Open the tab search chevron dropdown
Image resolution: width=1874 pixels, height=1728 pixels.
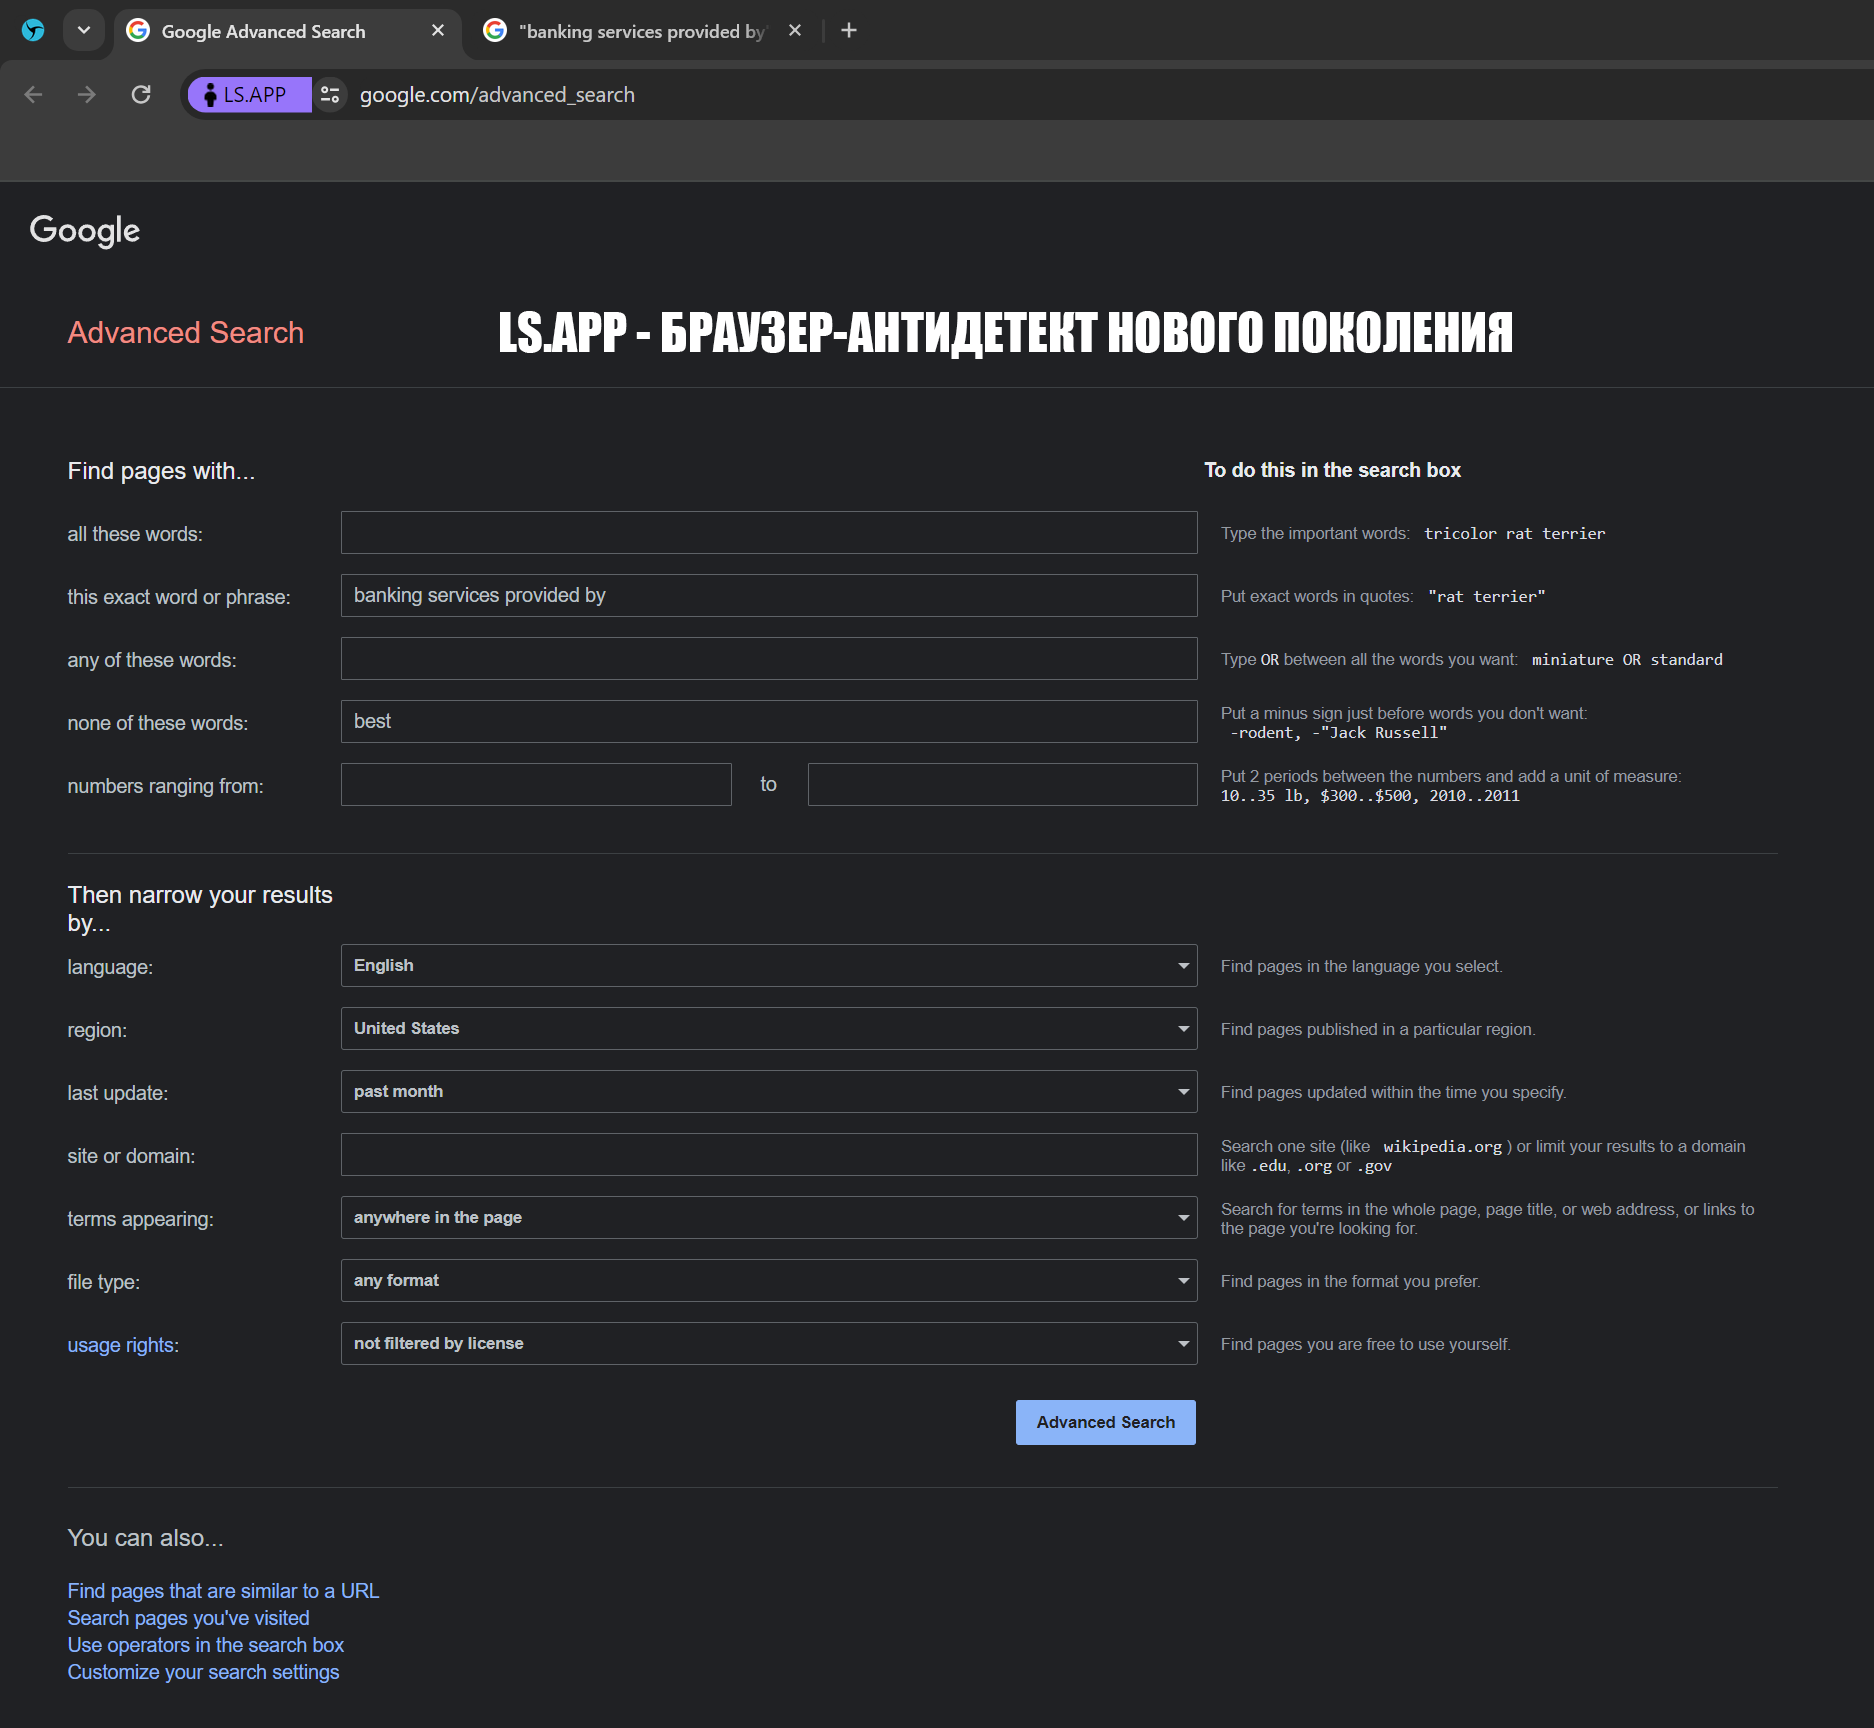[84, 30]
